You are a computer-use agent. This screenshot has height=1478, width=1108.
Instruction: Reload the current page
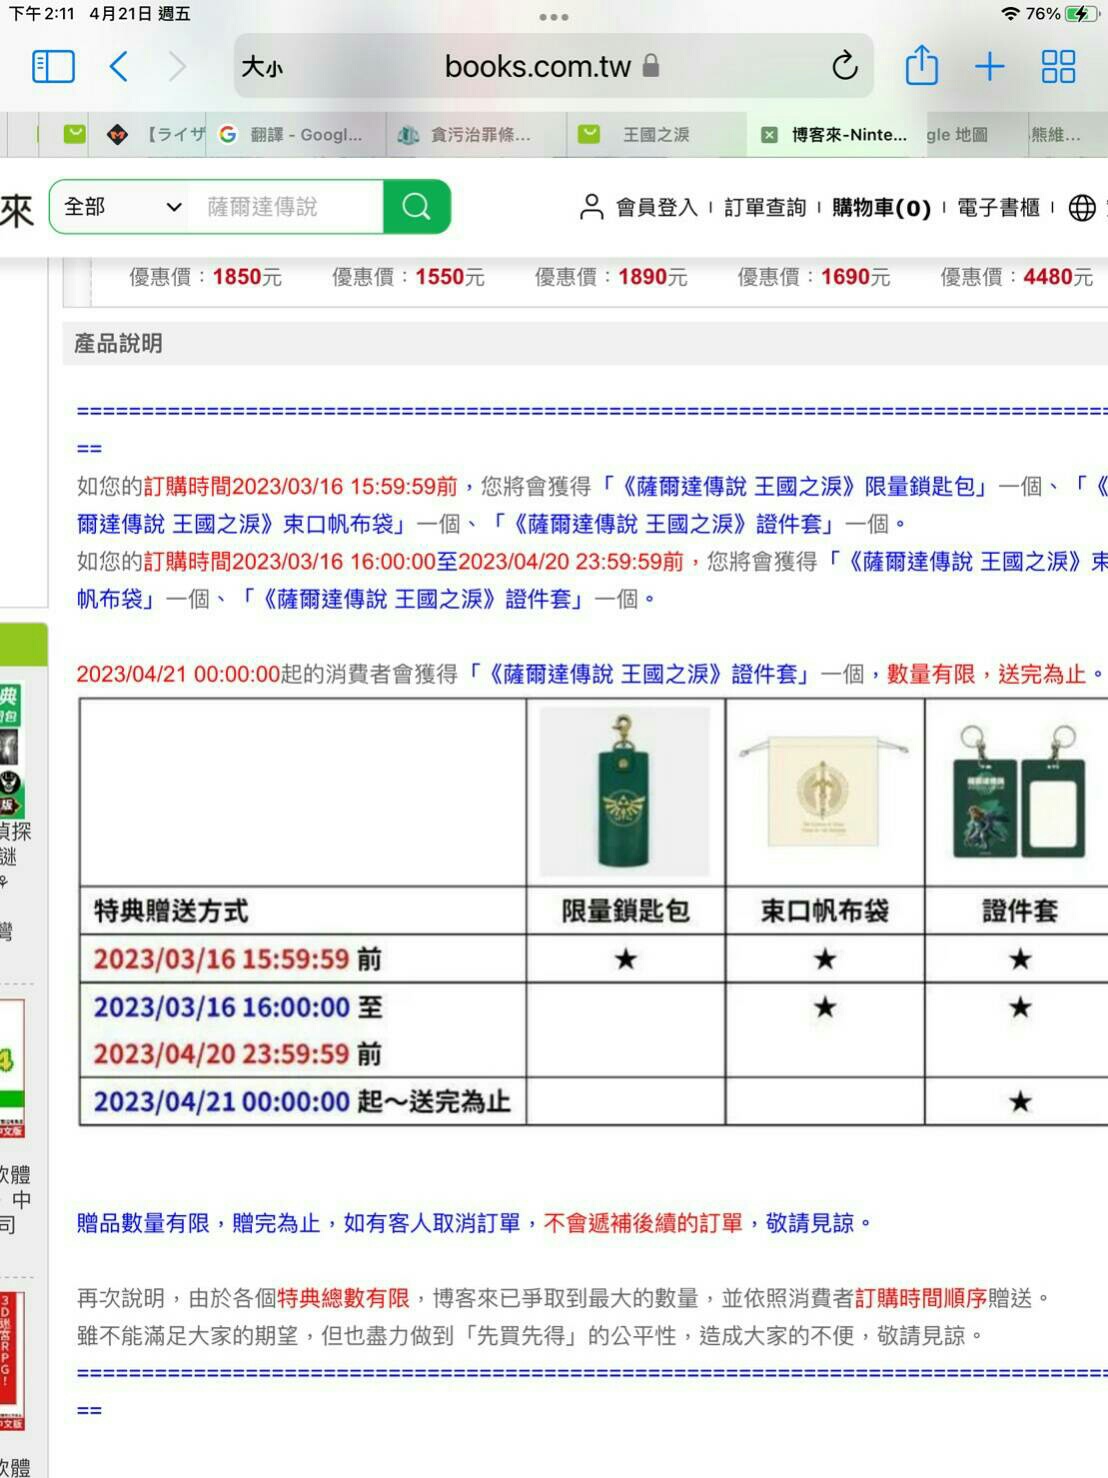click(x=845, y=66)
